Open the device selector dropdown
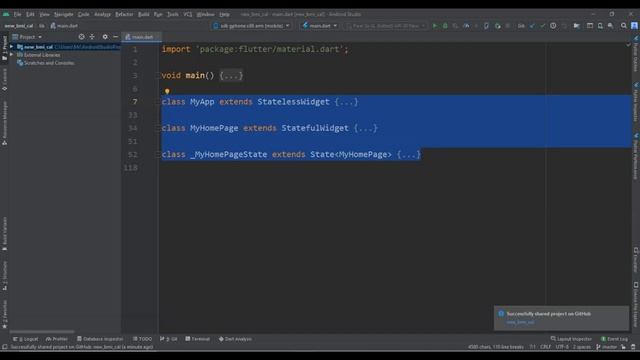This screenshot has height=360, width=640. pyautogui.click(x=251, y=26)
